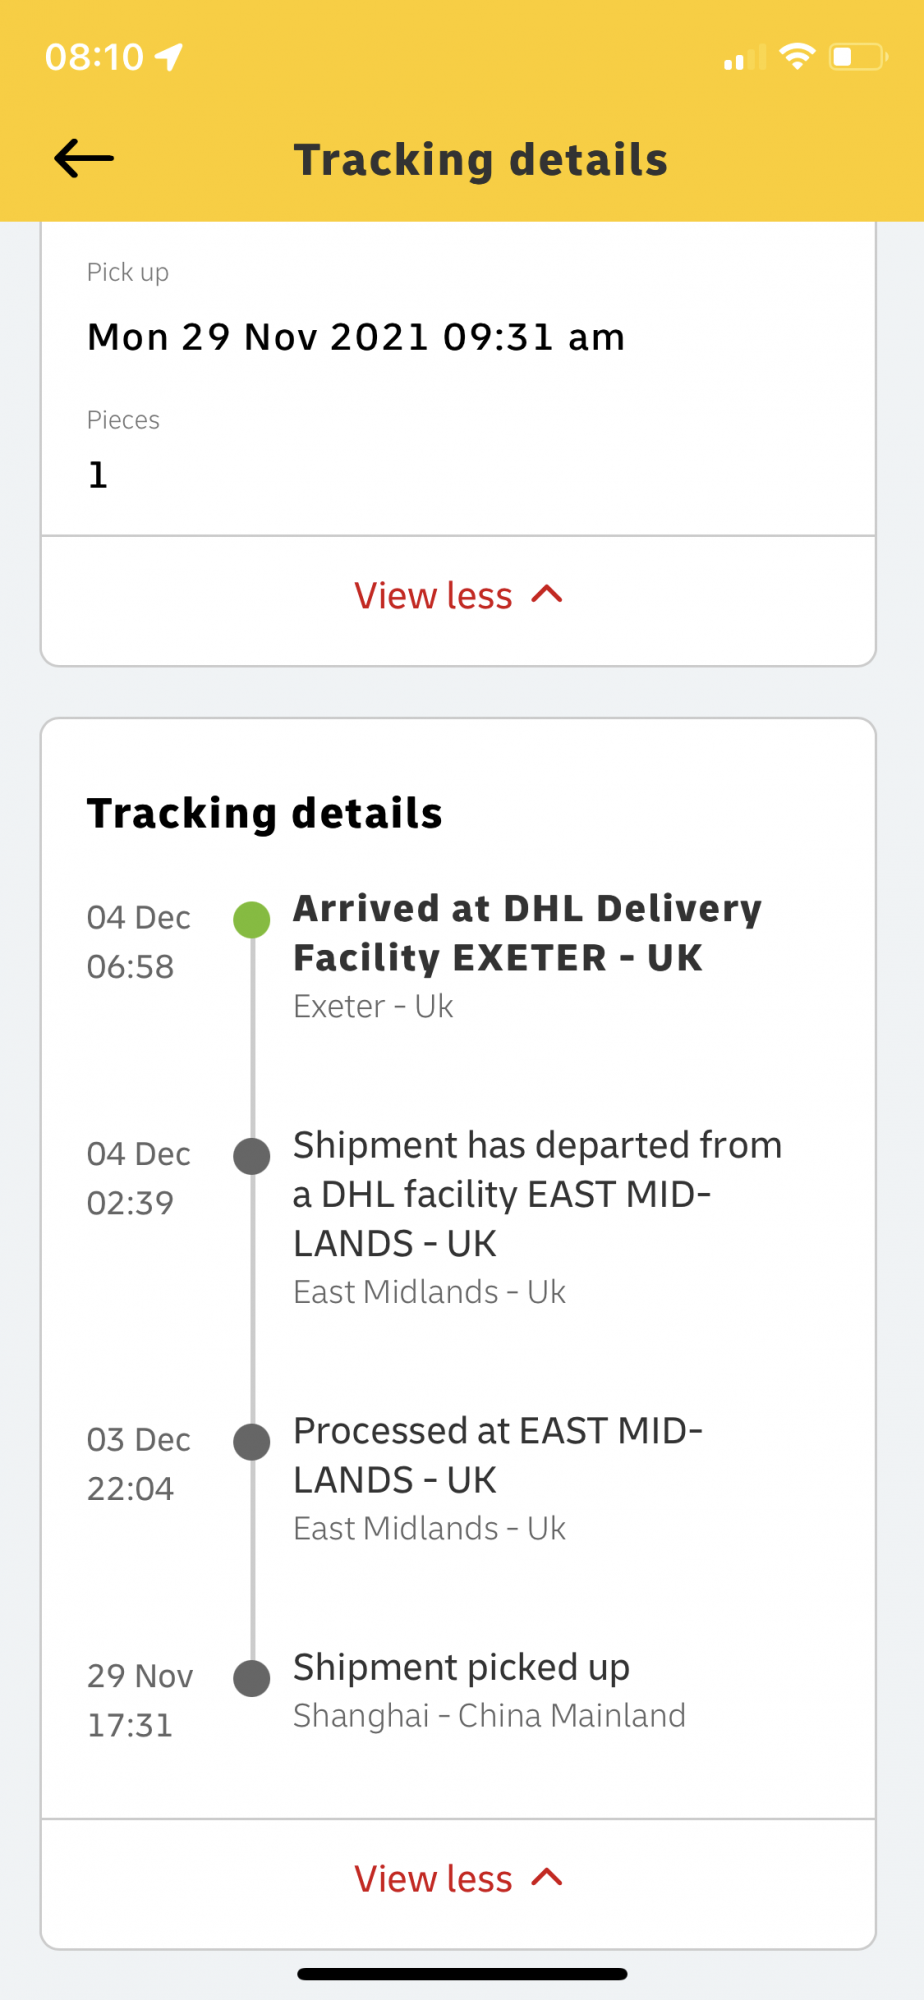Open the Arrived at DHL Delivery Facility entry
The width and height of the screenshot is (924, 2000).
tap(528, 956)
